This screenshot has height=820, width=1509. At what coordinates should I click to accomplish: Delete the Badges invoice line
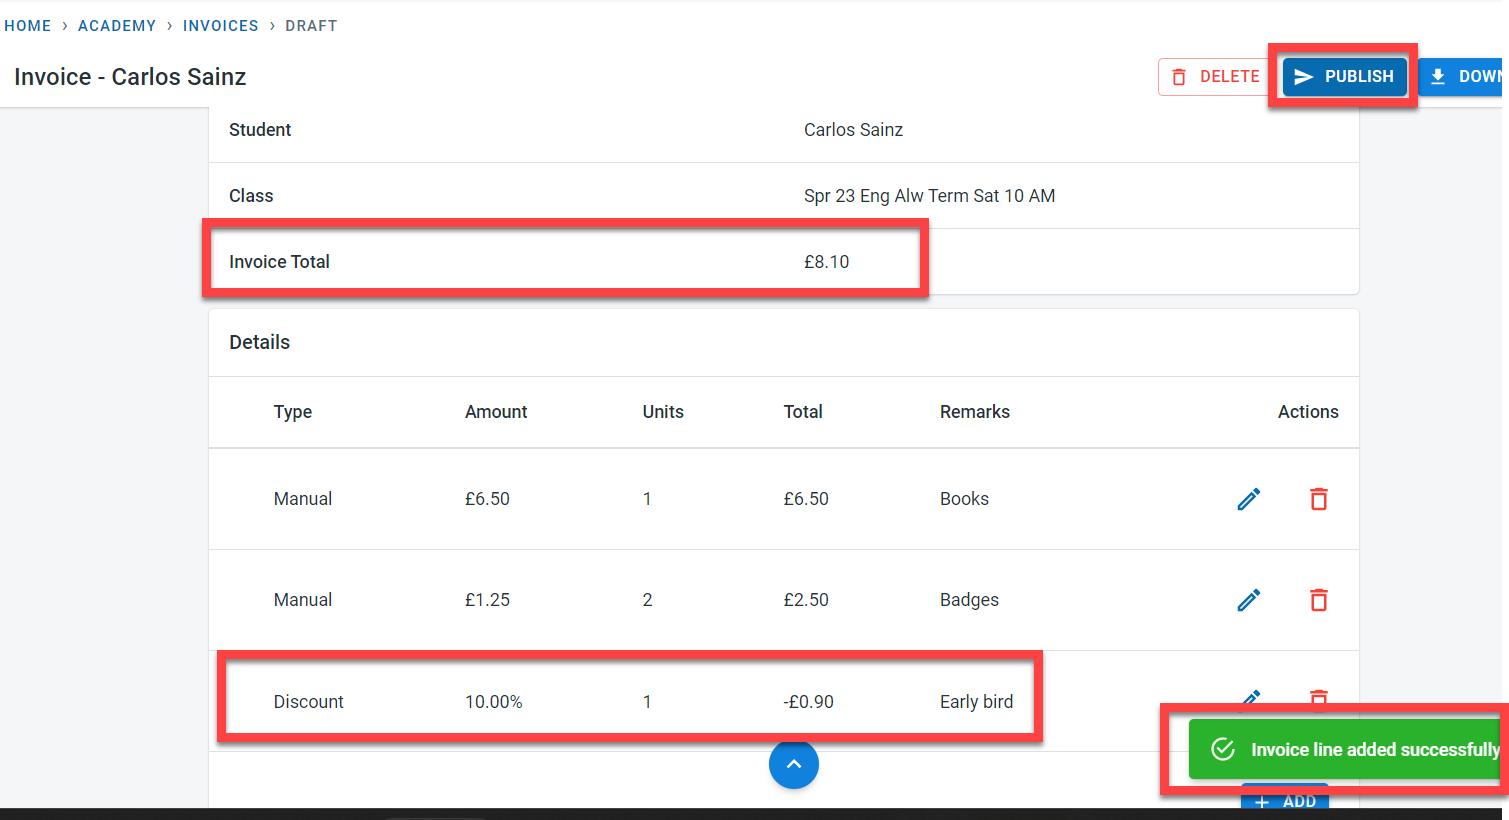click(x=1319, y=600)
